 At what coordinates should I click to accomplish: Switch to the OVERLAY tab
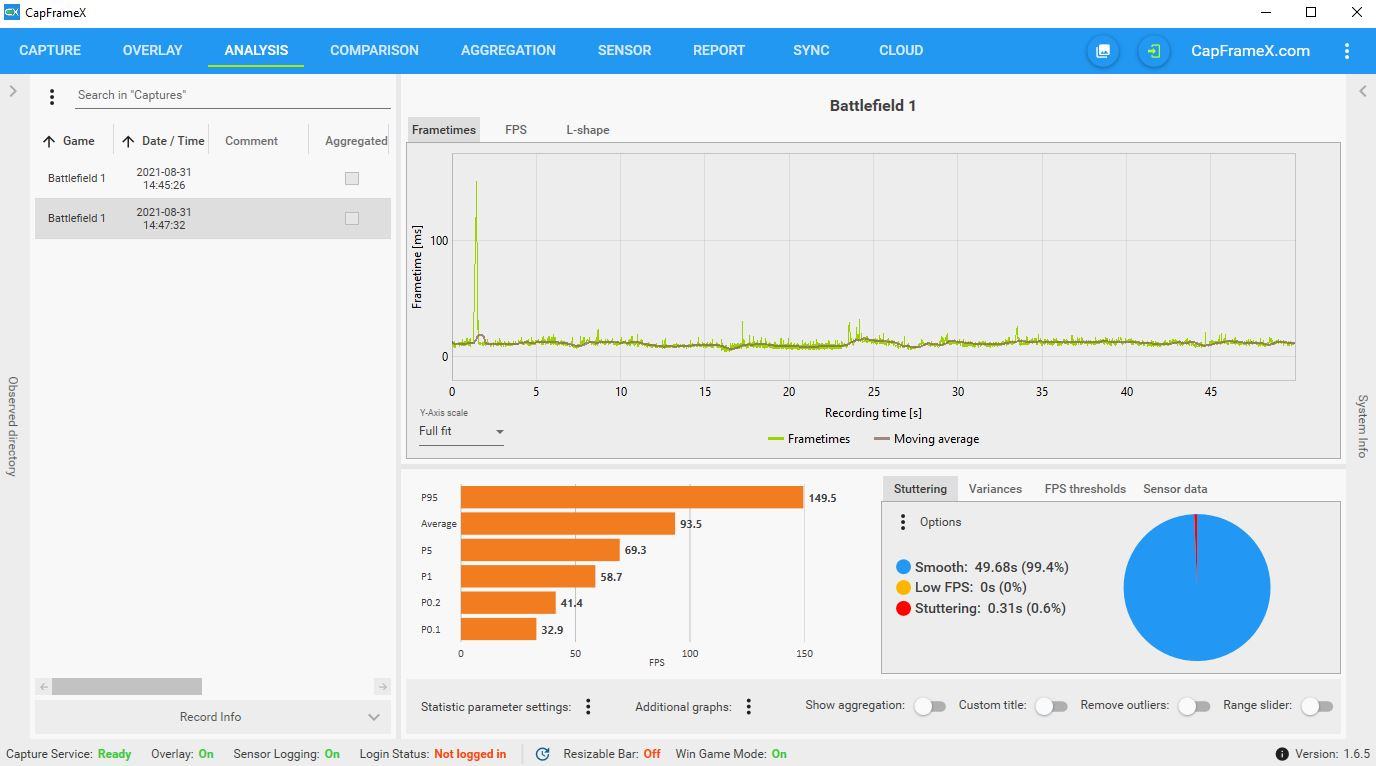[152, 50]
